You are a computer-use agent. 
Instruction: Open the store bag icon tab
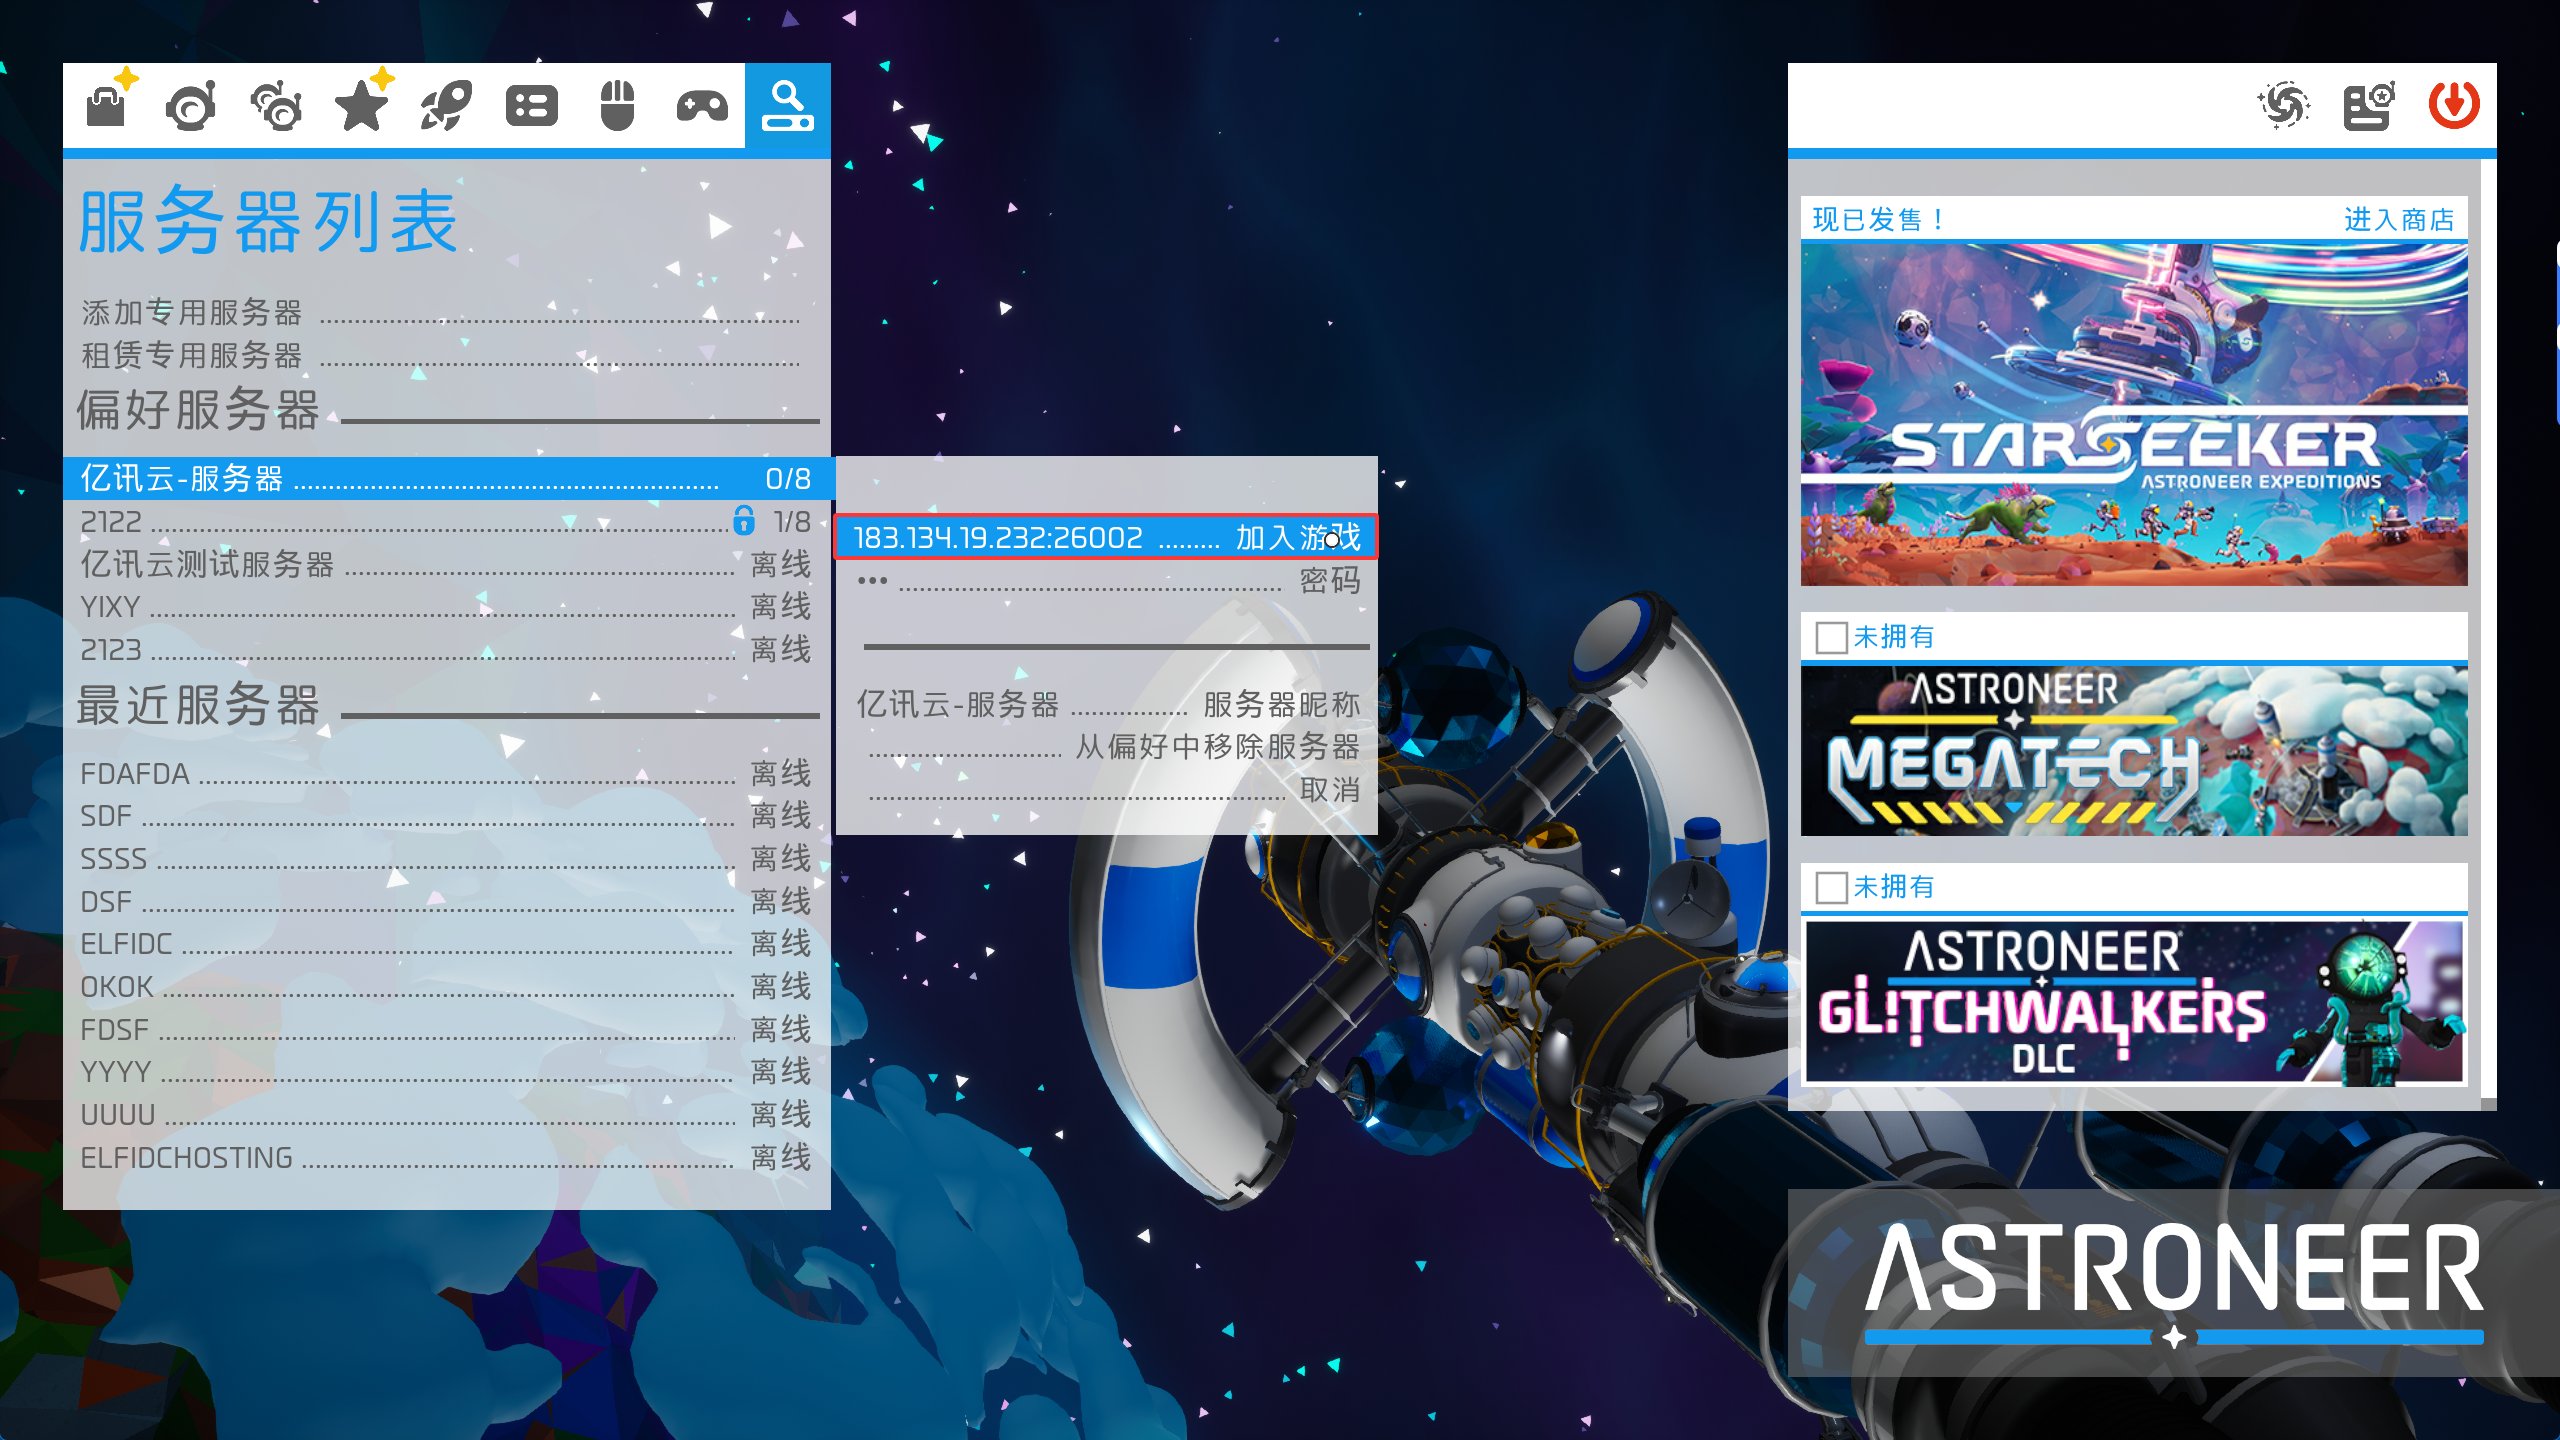pyautogui.click(x=107, y=105)
